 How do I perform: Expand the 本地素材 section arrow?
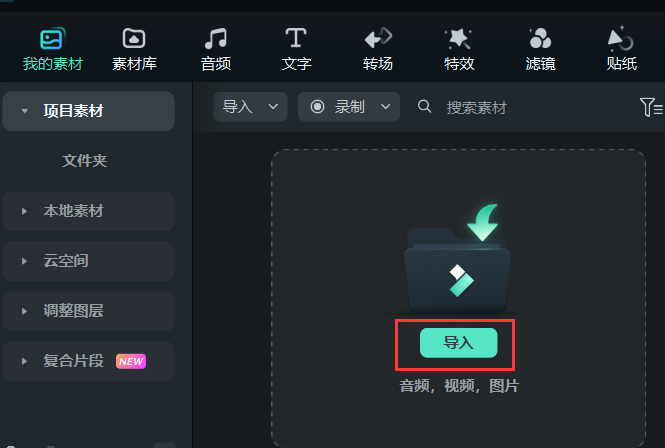[25, 211]
